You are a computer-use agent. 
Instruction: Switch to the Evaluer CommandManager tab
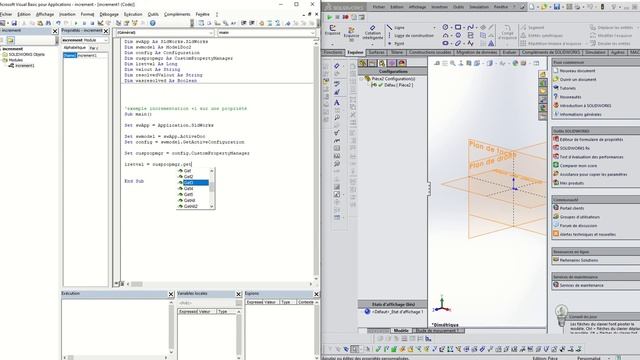[x=509, y=53]
